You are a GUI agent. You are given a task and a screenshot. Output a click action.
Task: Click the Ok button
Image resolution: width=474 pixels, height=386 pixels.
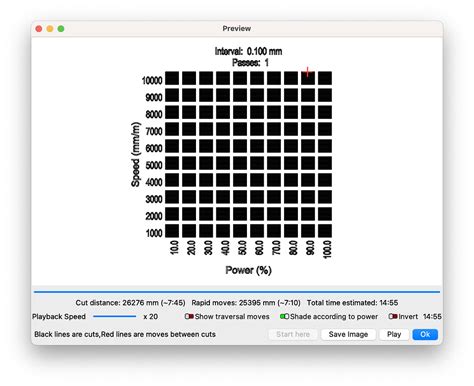click(425, 334)
